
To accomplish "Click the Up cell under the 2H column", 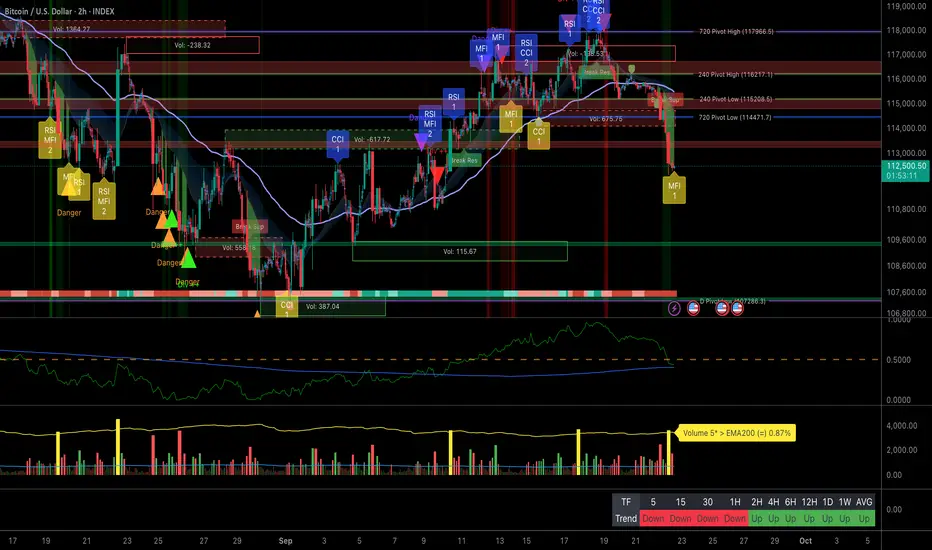I will pyautogui.click(x=757, y=518).
